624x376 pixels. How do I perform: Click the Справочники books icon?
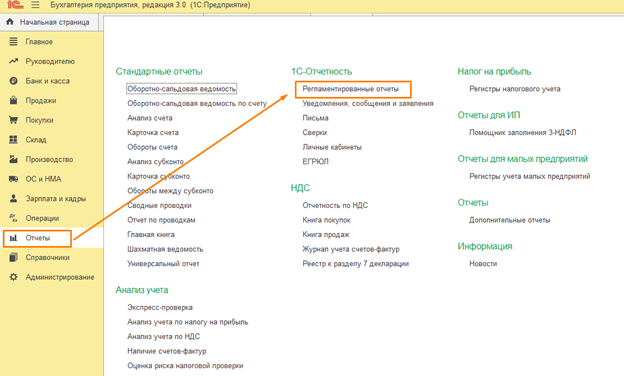pos(14,257)
